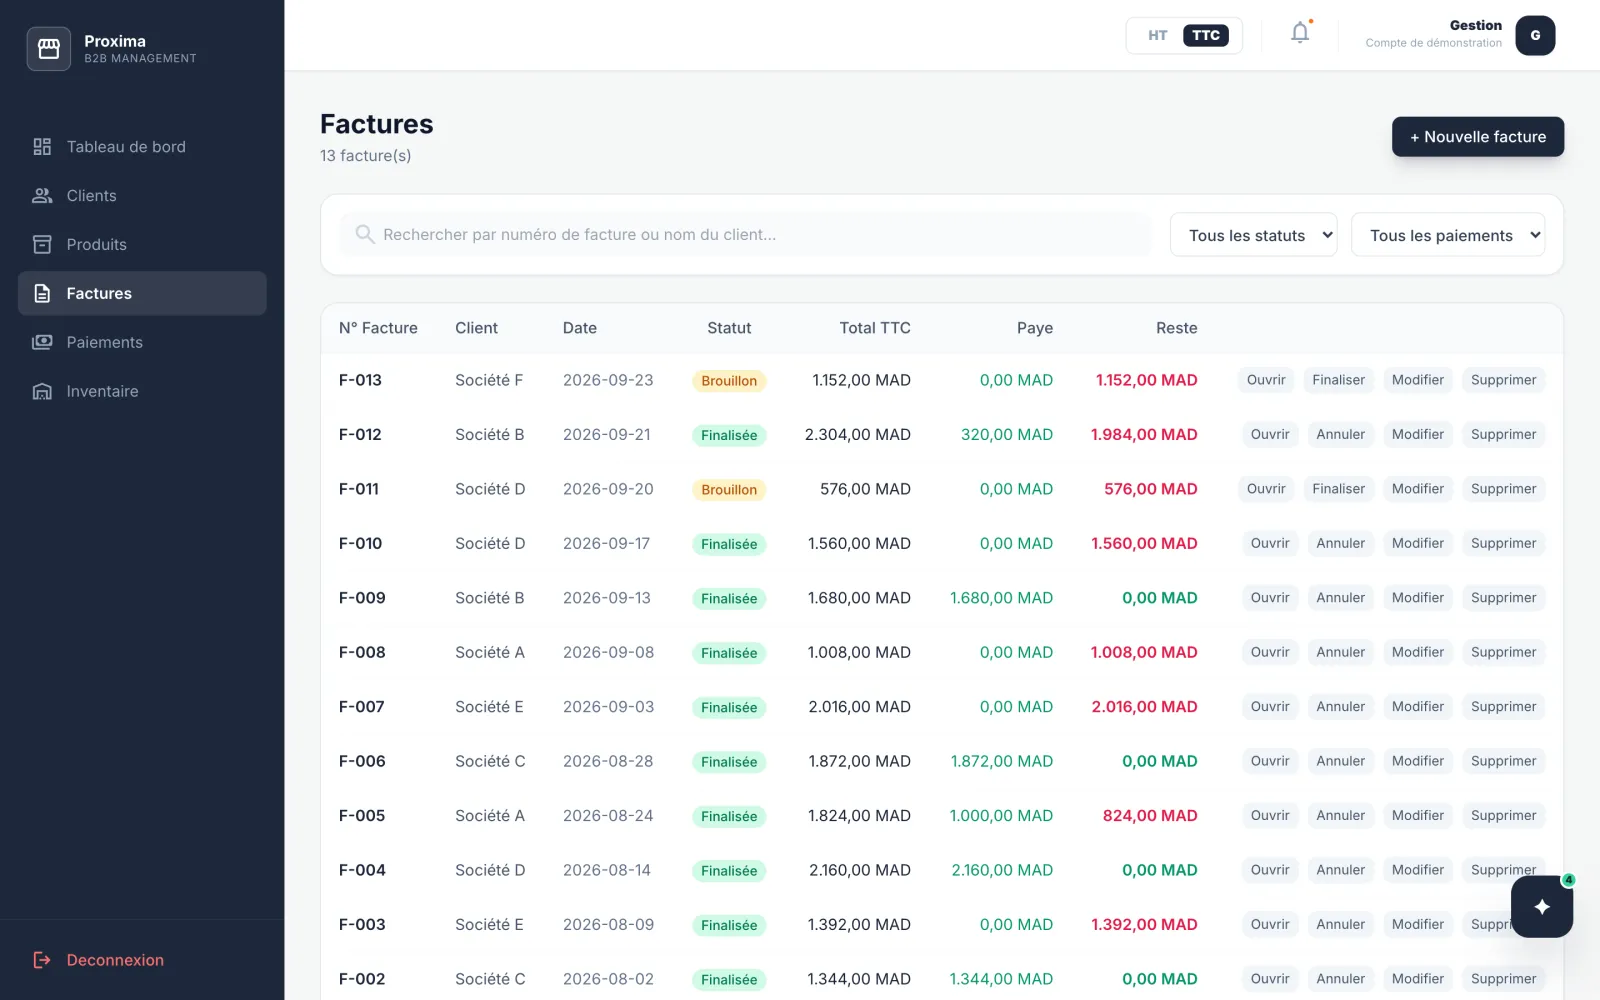1600x1000 pixels.
Task: Go to Produits menu item
Action: 142,245
